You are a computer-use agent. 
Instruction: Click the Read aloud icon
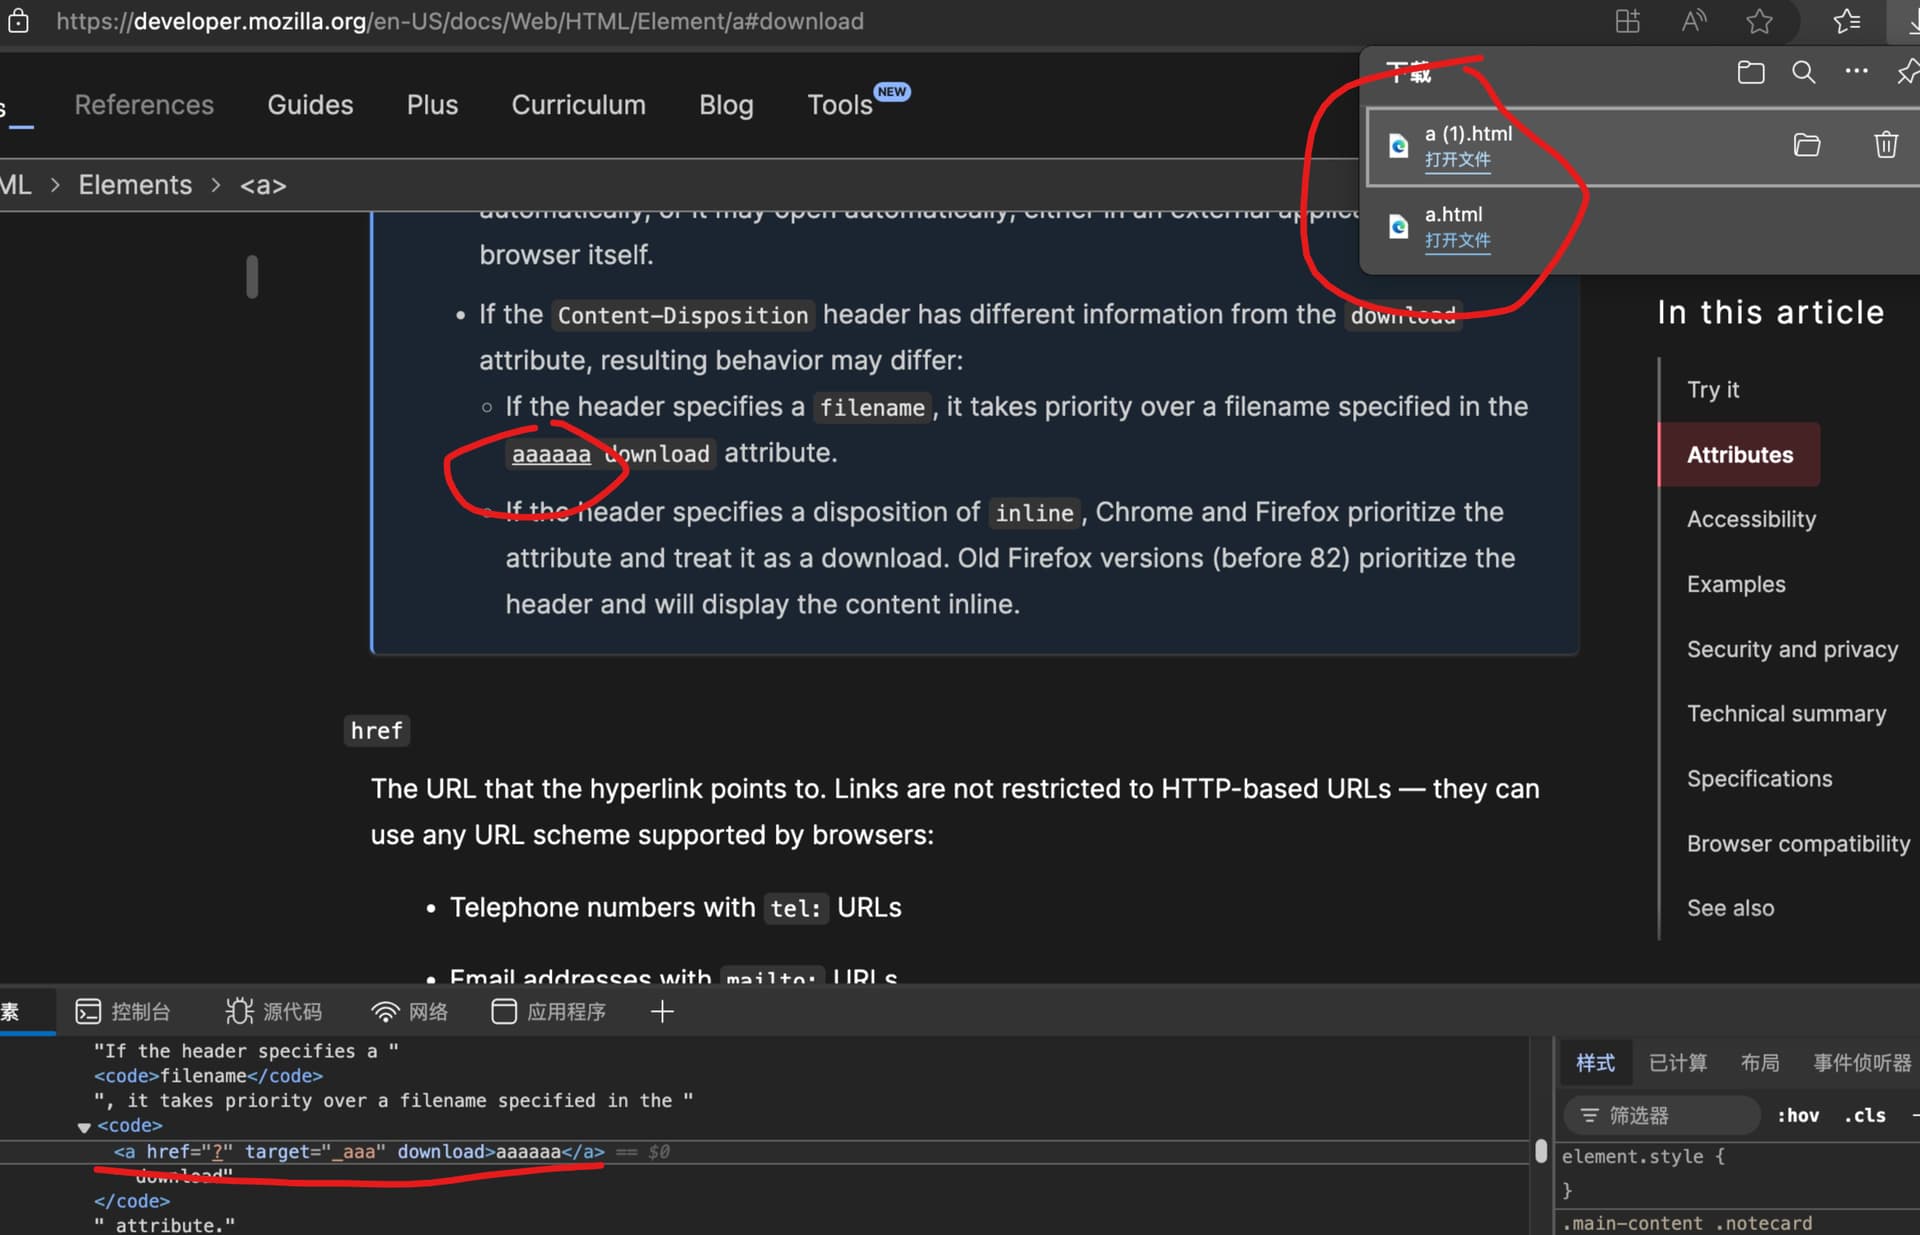click(1694, 21)
